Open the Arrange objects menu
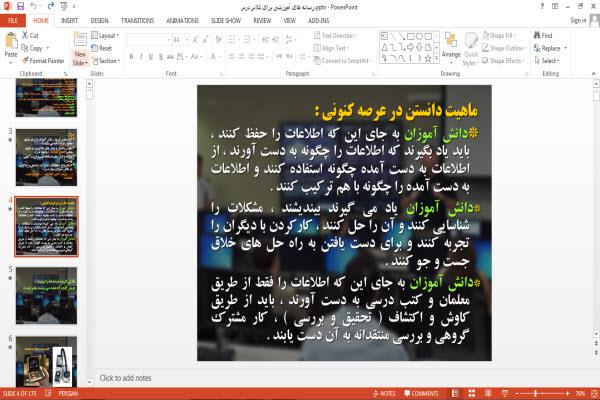 451,46
